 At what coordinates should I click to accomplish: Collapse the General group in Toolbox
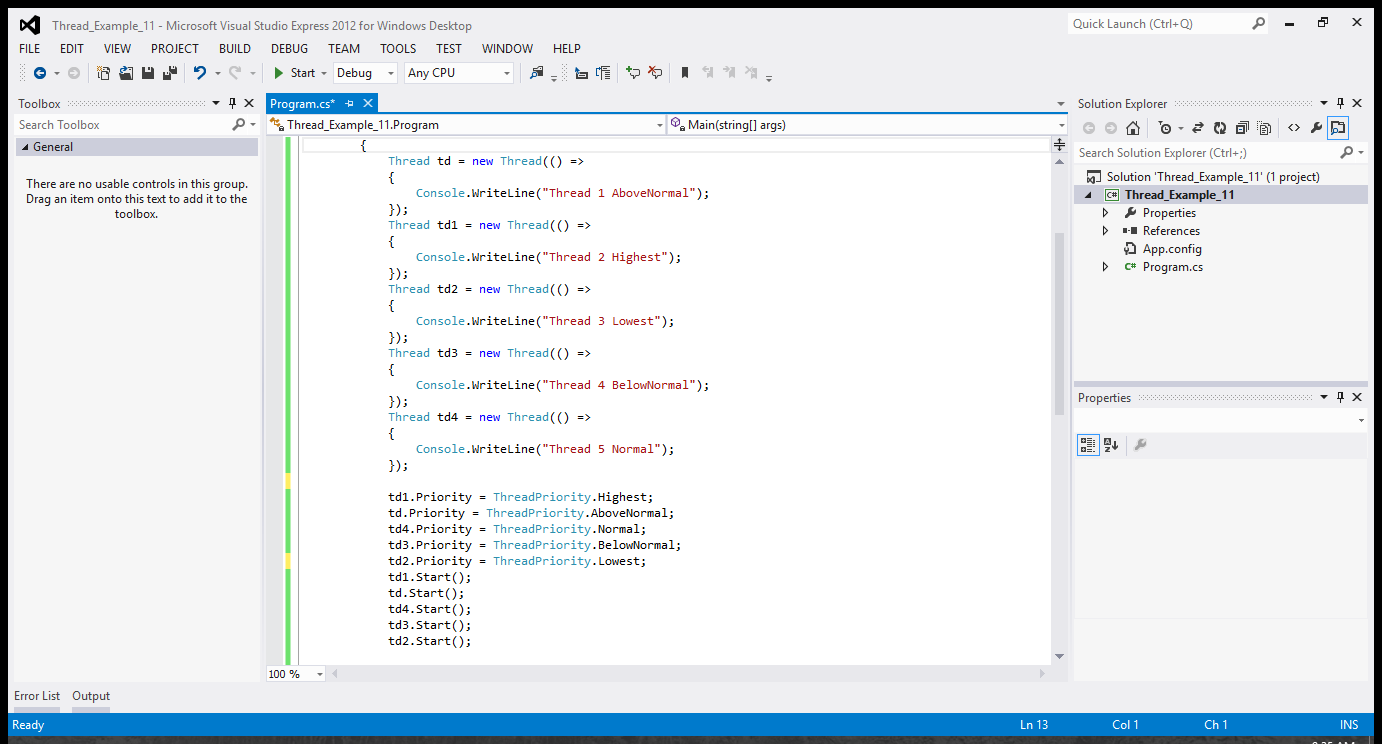click(24, 147)
